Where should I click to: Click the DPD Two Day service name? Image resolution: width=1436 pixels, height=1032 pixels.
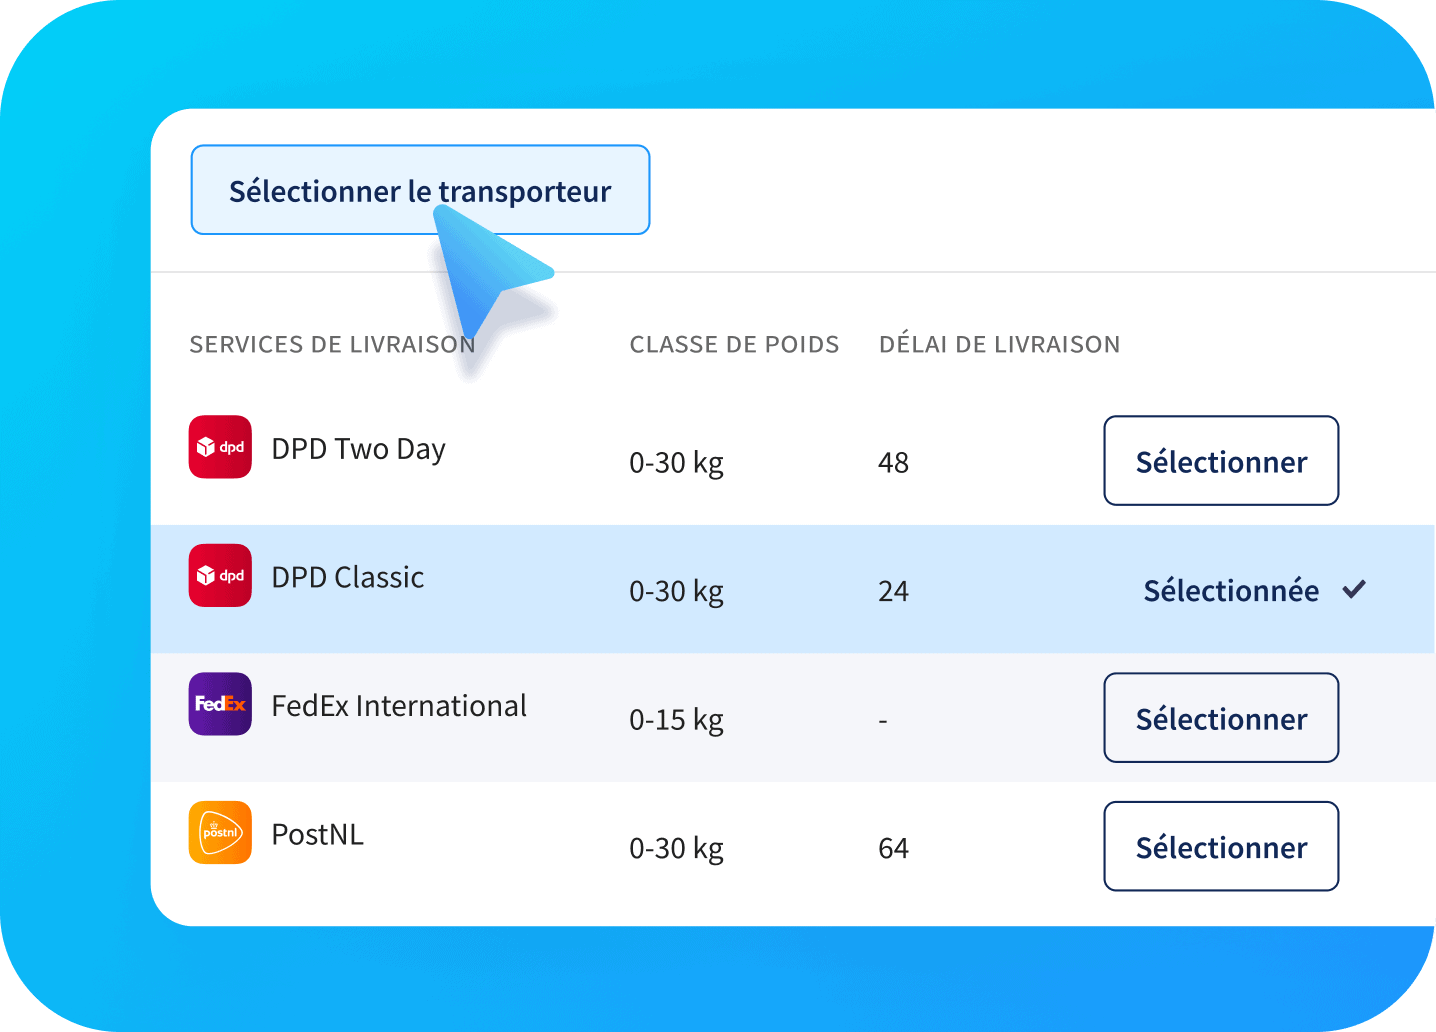[358, 449]
